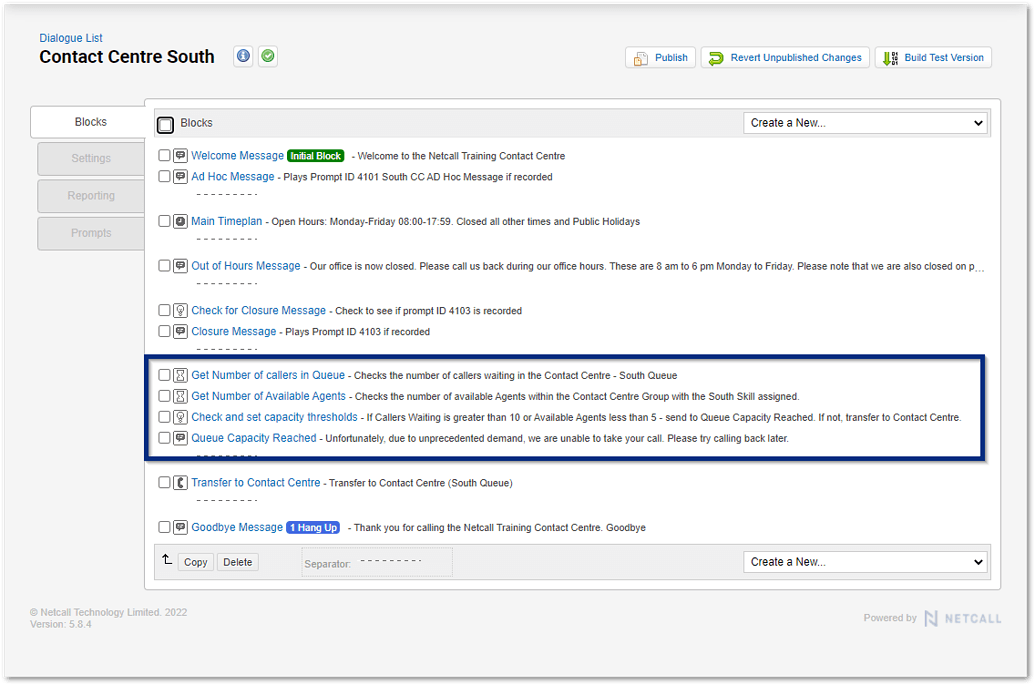This screenshot has height=684, width=1035.
Task: Click the move-up arrow icon in the footer bar
Action: pos(167,561)
